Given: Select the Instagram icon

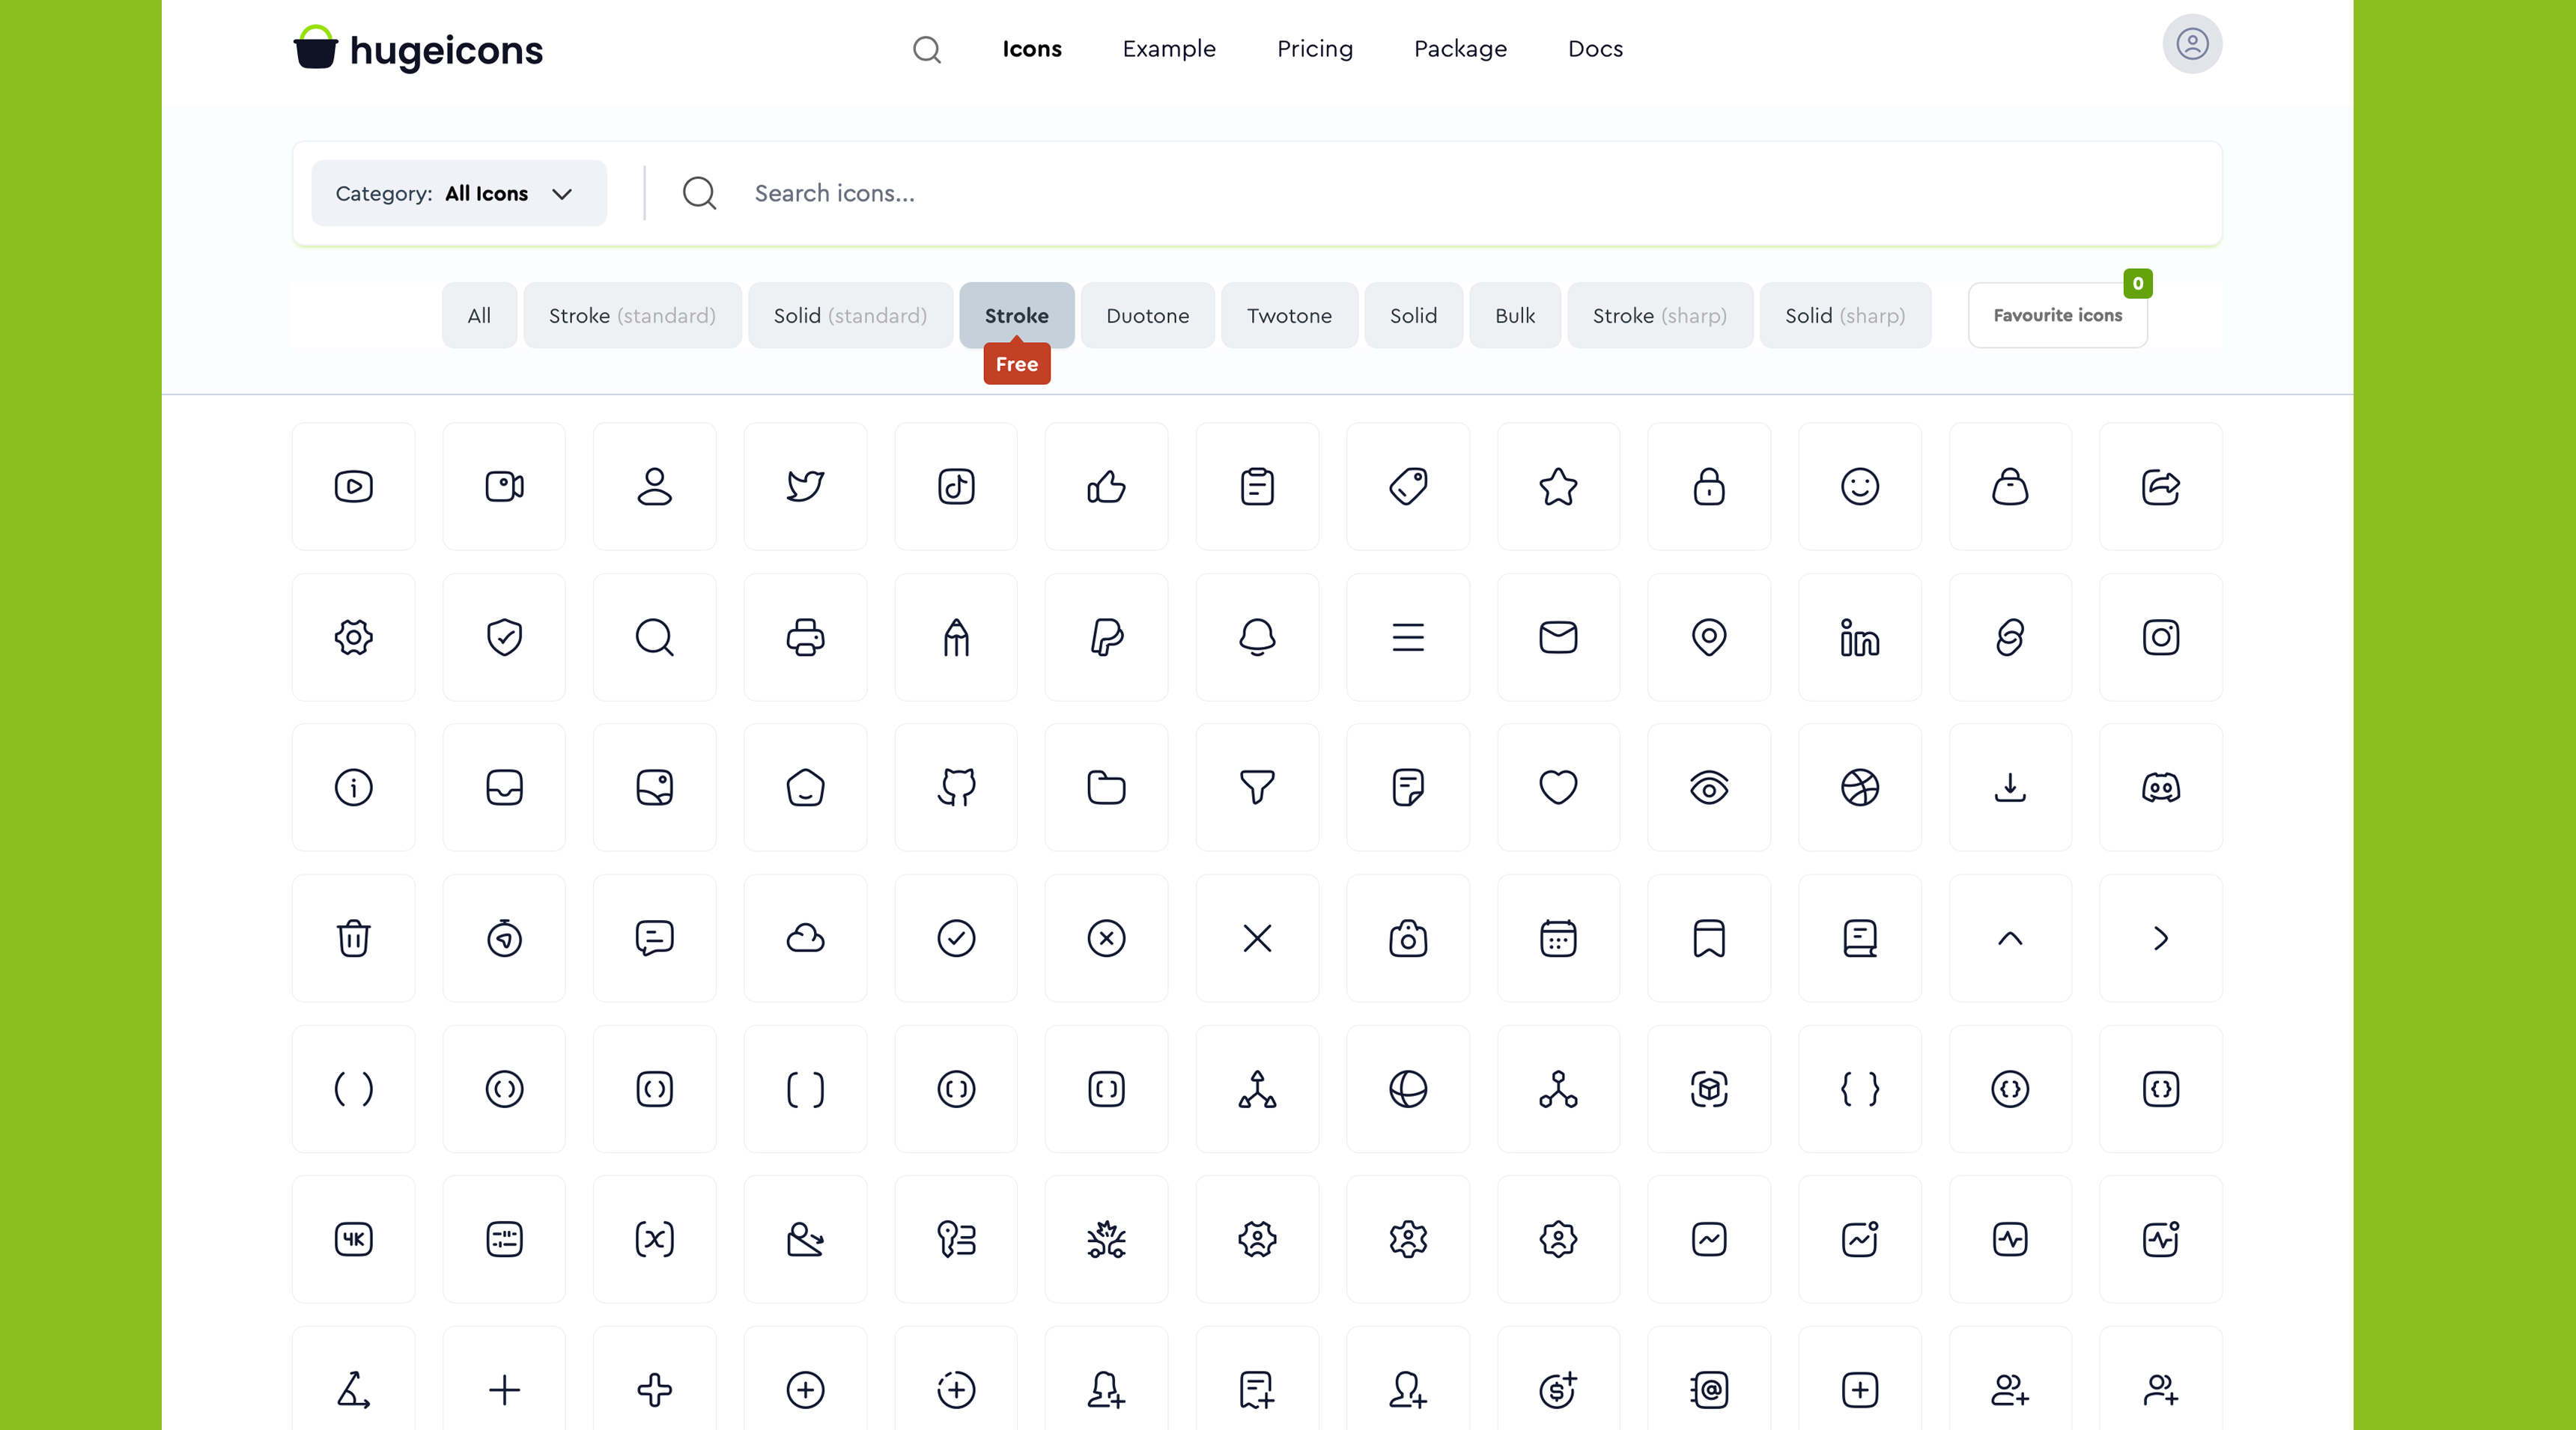Looking at the screenshot, I should [2160, 638].
